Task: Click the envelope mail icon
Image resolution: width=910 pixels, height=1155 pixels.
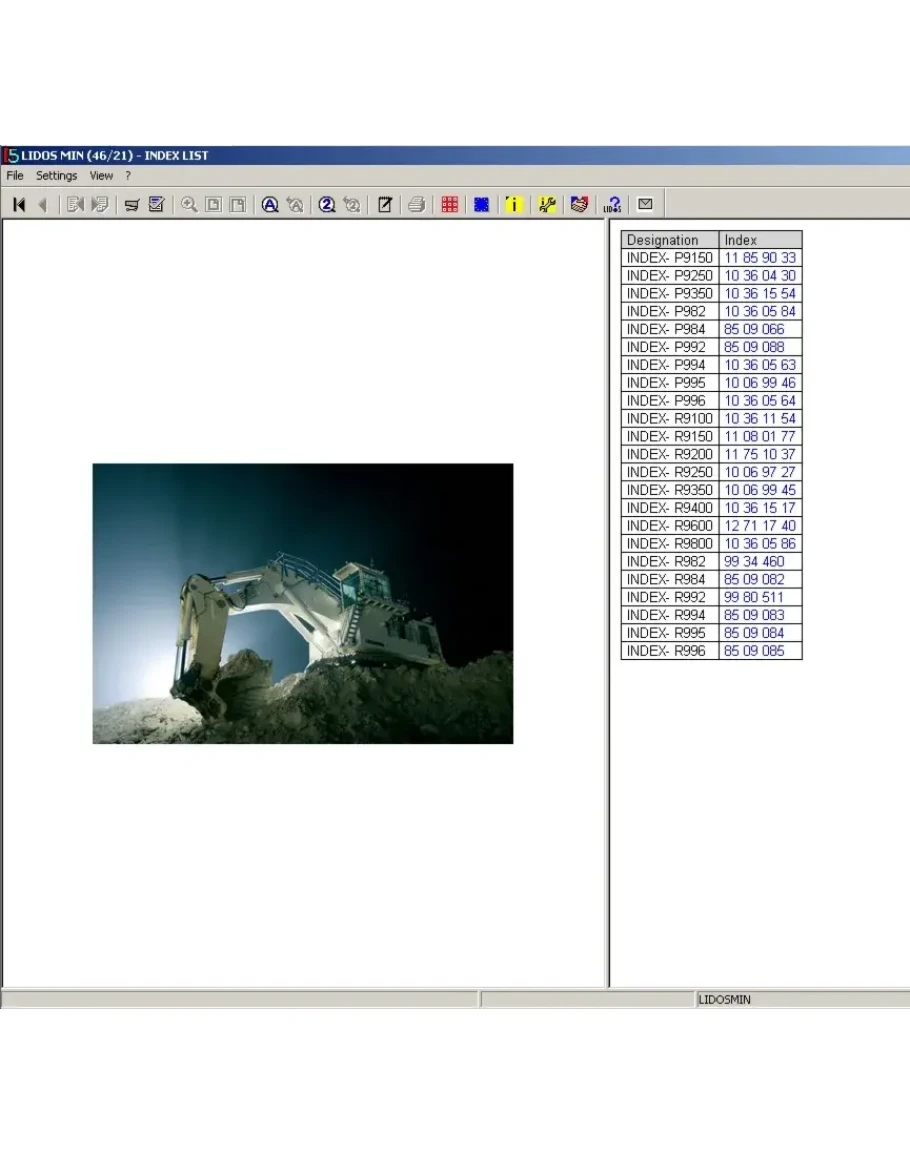Action: [645, 205]
